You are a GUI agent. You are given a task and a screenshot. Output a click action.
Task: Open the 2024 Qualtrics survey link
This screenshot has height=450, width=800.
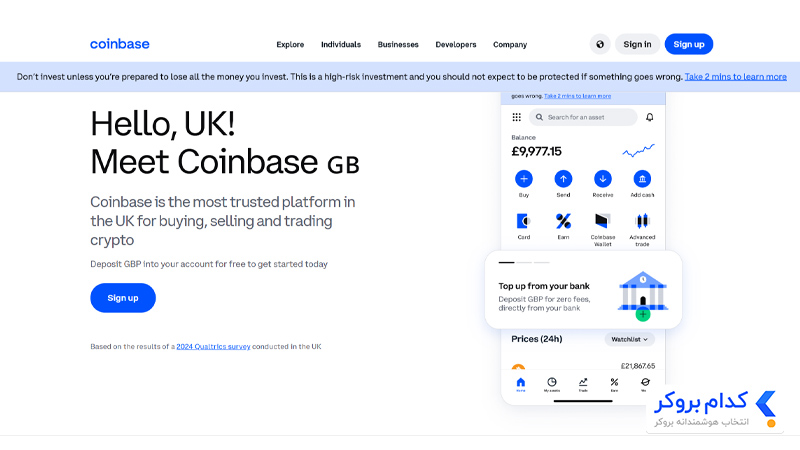(x=213, y=346)
